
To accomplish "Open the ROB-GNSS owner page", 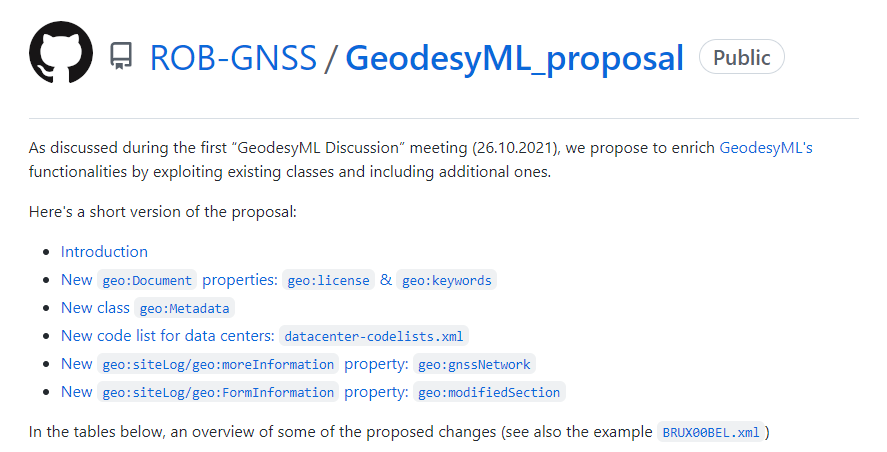I will coord(231,57).
